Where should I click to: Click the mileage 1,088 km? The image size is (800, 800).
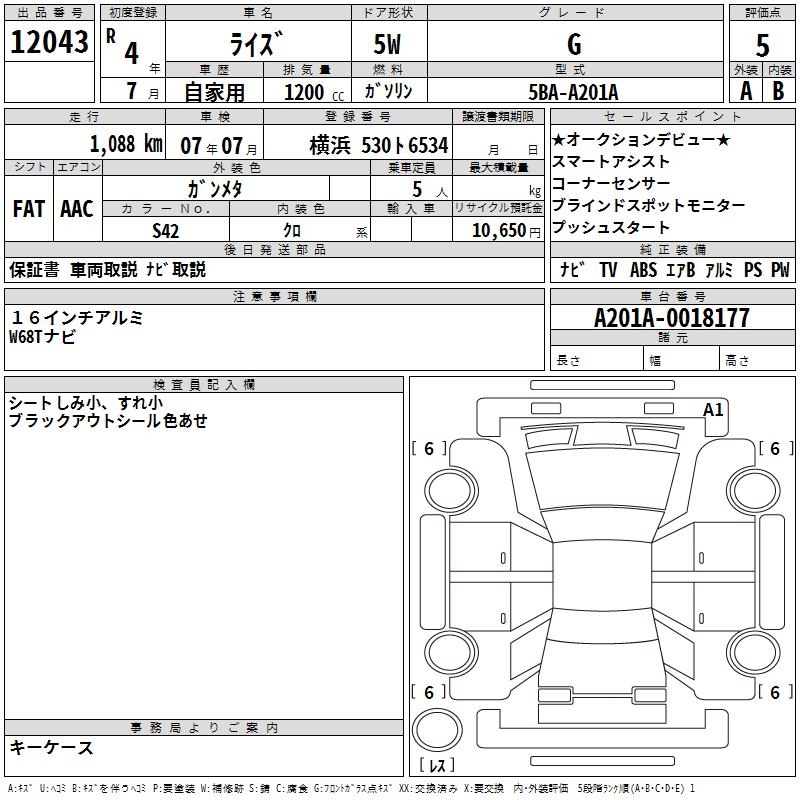click(x=126, y=144)
